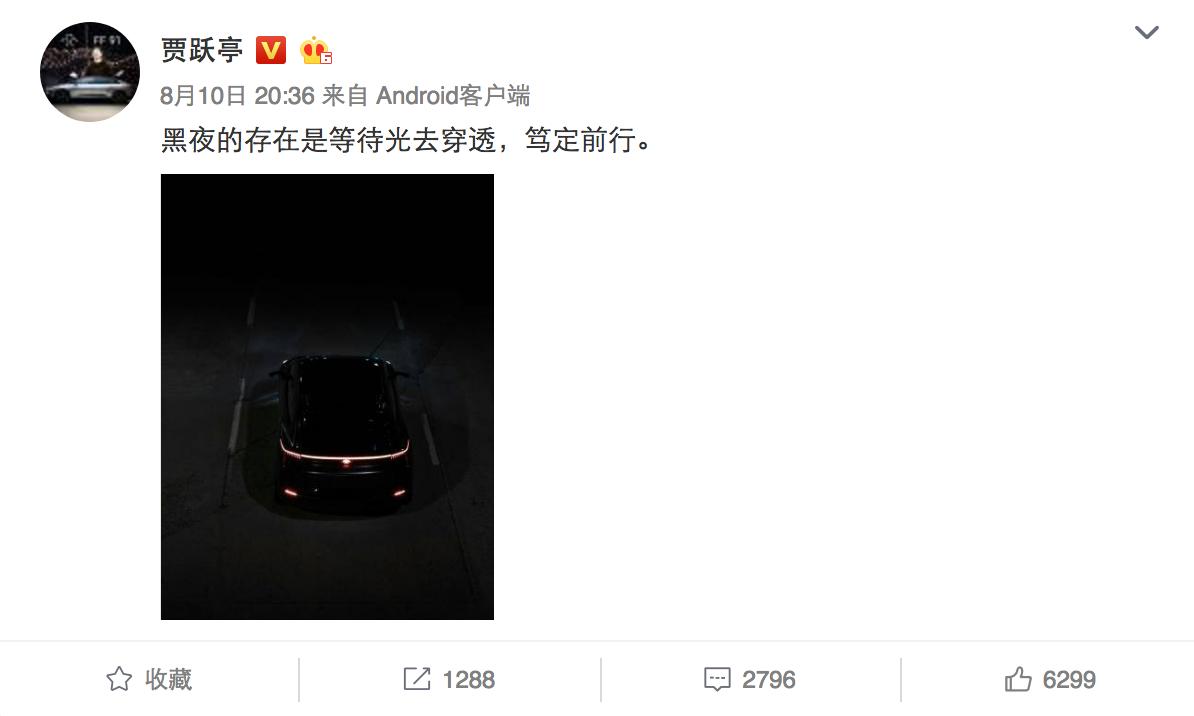Open the 8月10日 20:36 timestamp link
Image resolution: width=1194 pixels, height=716 pixels.
pos(238,96)
